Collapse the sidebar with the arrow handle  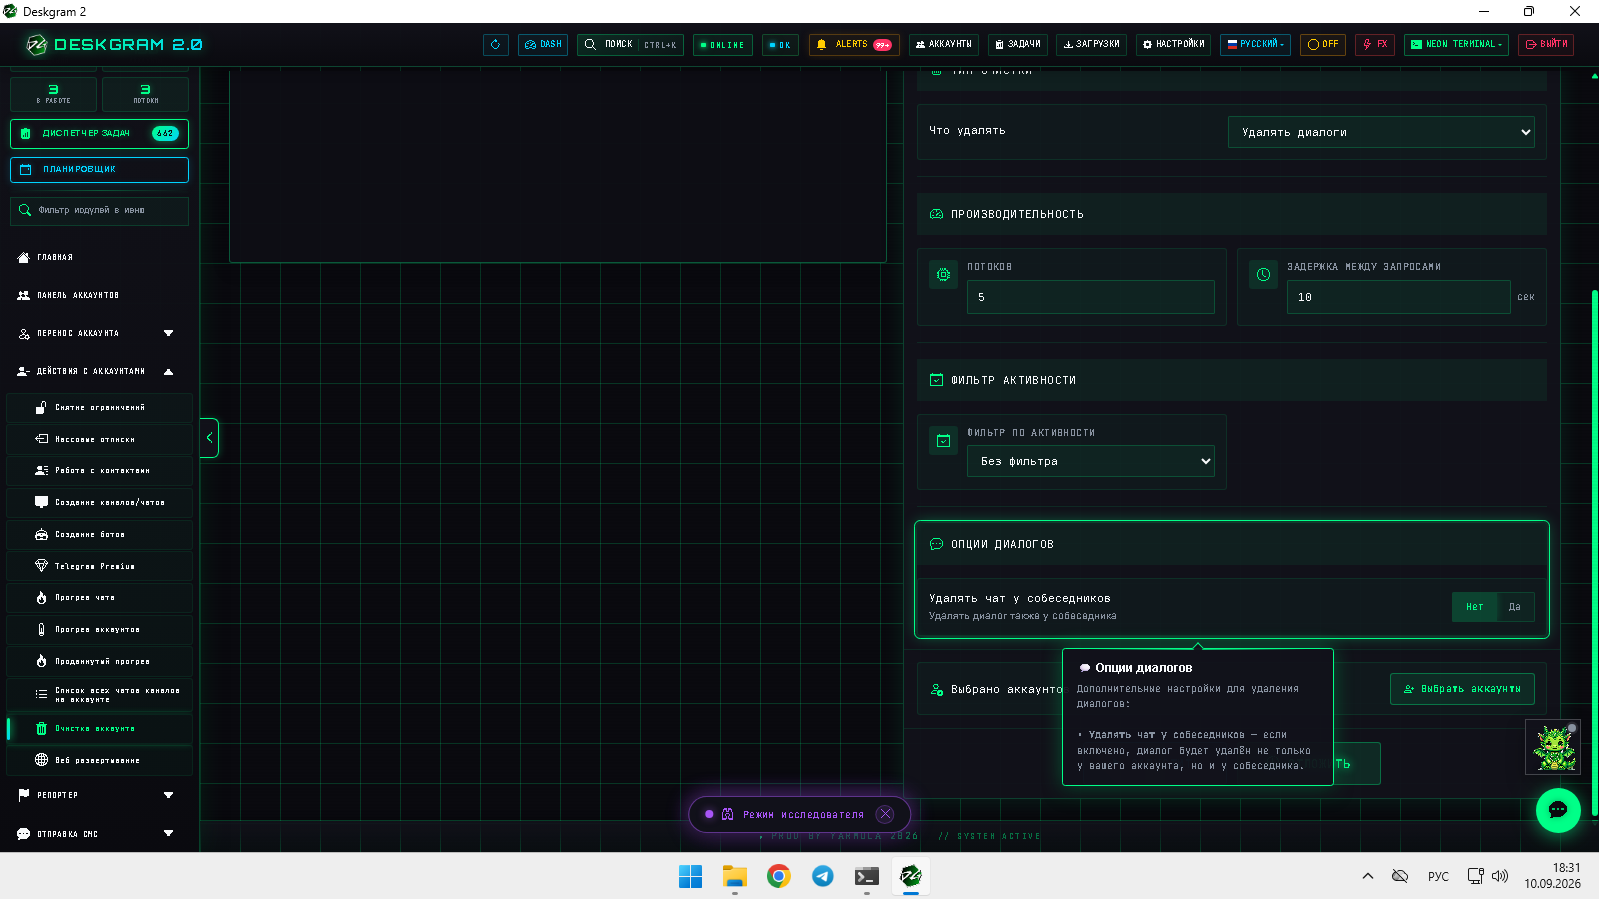209,438
